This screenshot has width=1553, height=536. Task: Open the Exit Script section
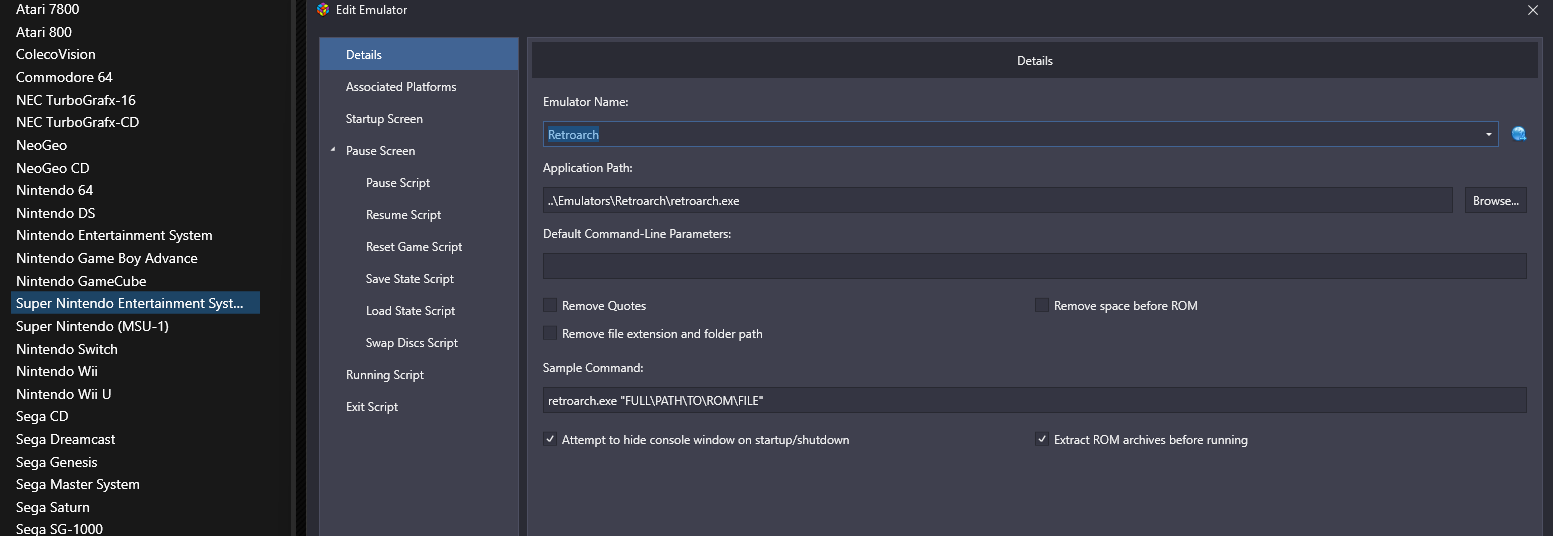point(372,407)
